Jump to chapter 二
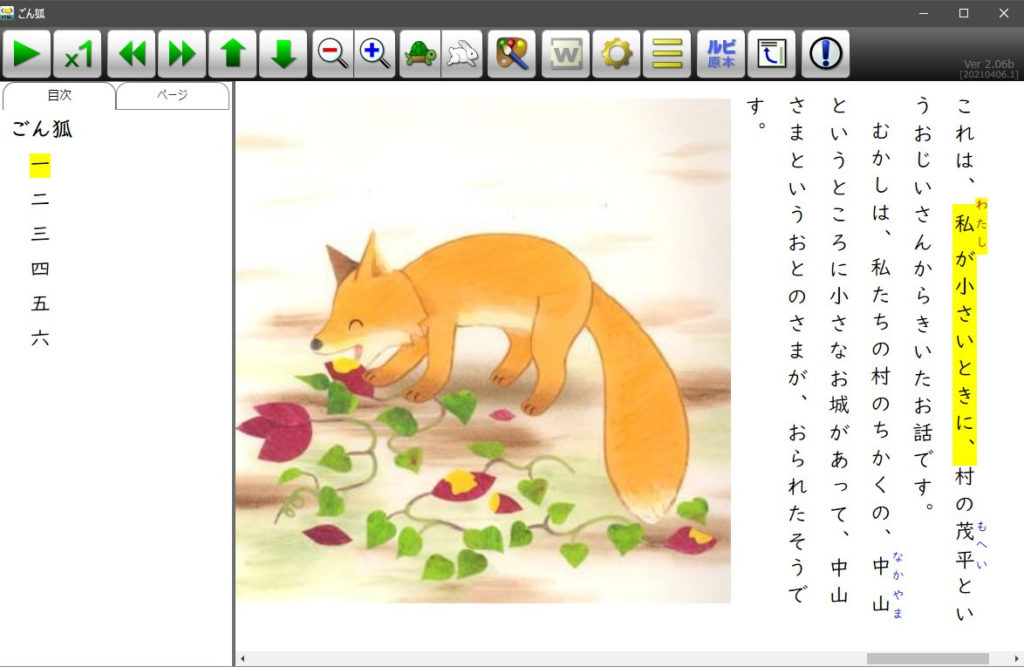Screen dimensions: 1024x667 pyautogui.click(x=40, y=199)
